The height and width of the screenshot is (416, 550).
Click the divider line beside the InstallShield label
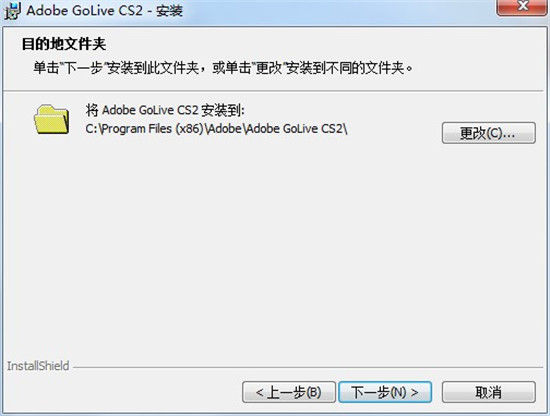(x=308, y=368)
